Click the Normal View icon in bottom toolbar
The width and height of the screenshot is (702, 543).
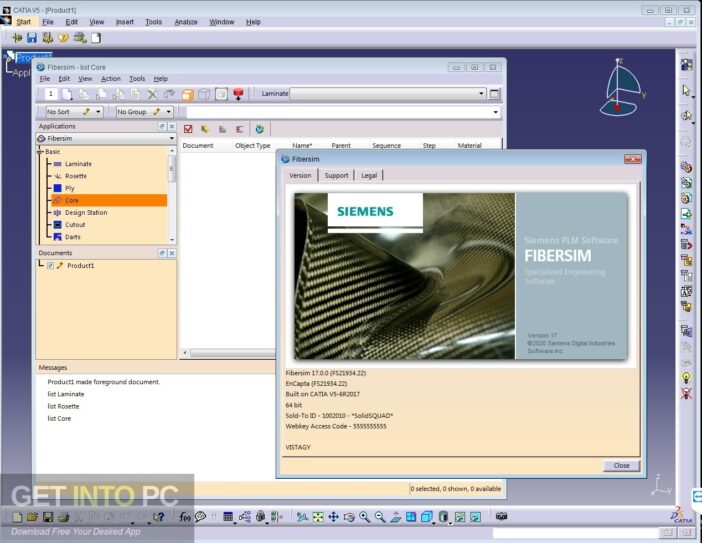[396, 517]
